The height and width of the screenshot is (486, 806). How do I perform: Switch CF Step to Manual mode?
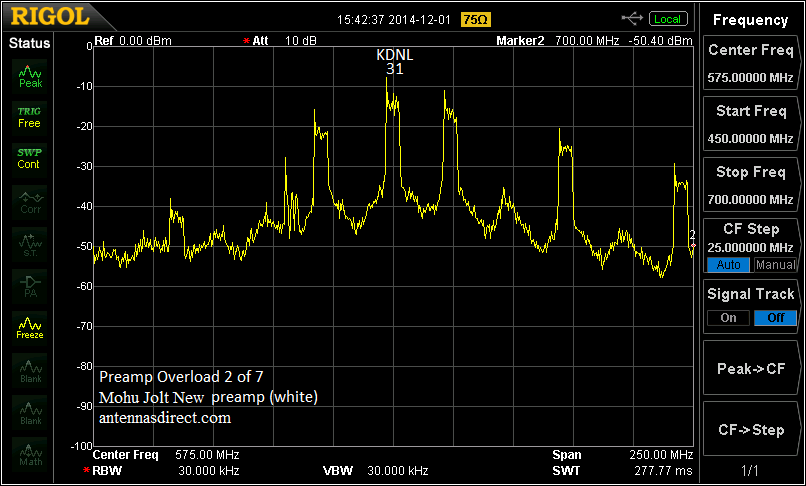[774, 265]
